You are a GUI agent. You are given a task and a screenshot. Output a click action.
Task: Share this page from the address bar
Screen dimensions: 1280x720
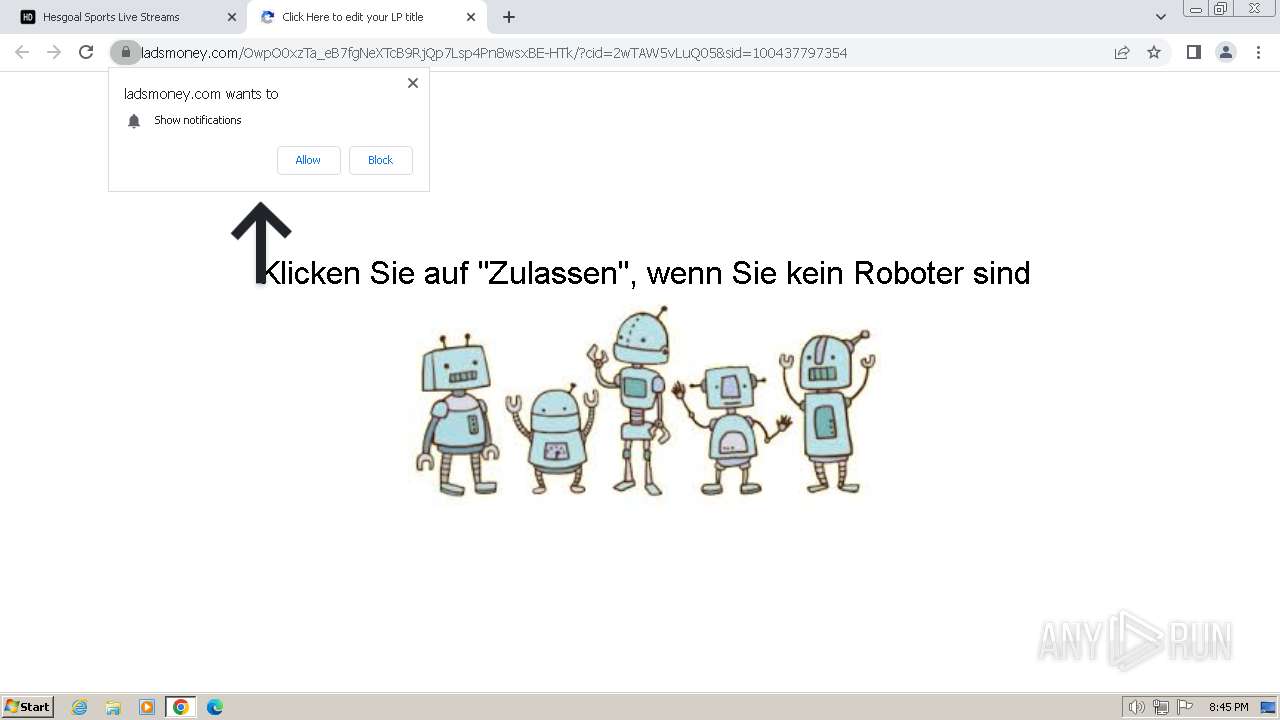[x=1122, y=53]
